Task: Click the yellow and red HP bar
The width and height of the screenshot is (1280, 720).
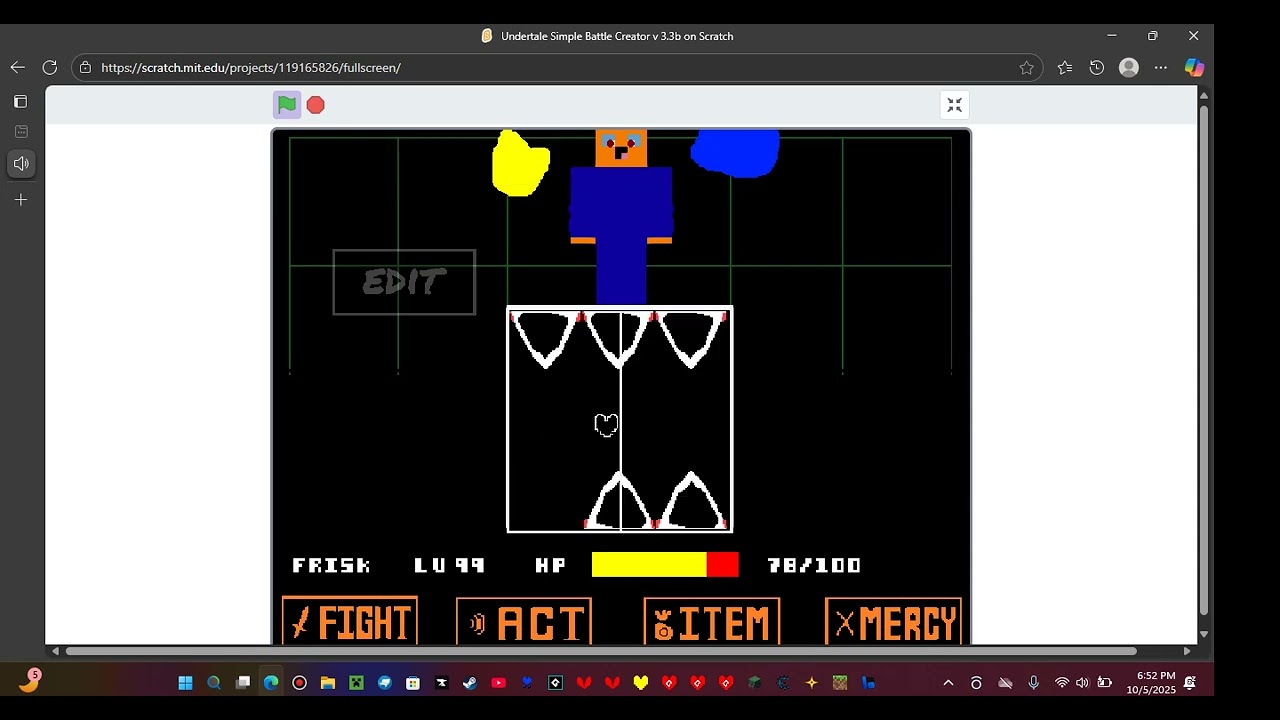Action: (665, 565)
